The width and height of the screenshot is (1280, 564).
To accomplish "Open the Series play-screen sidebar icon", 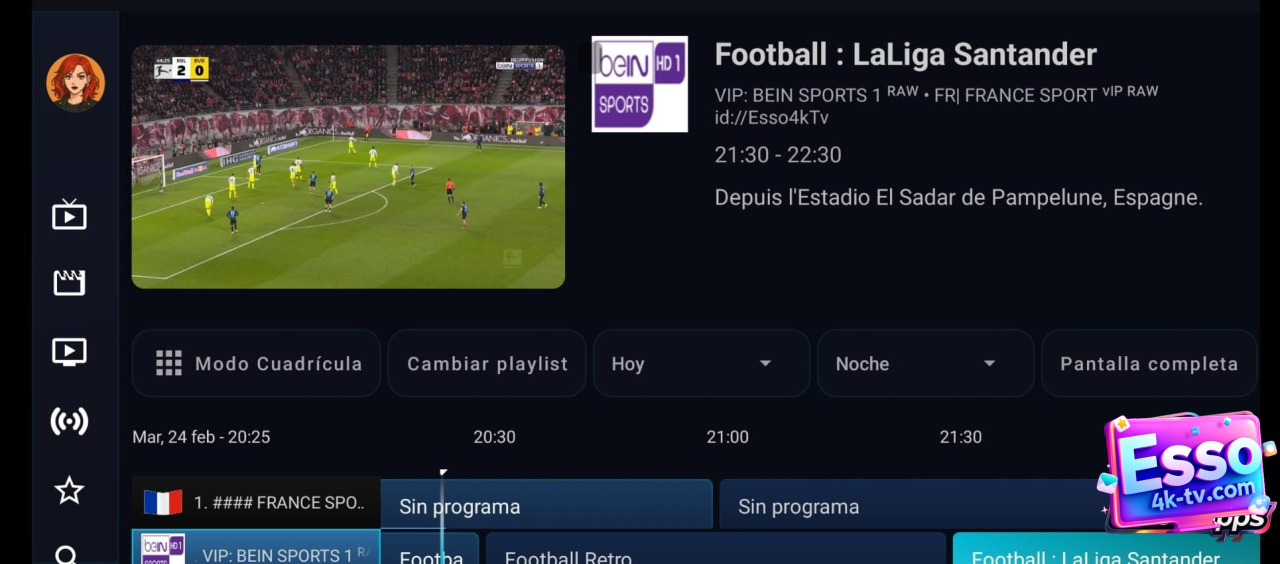I will 69,352.
